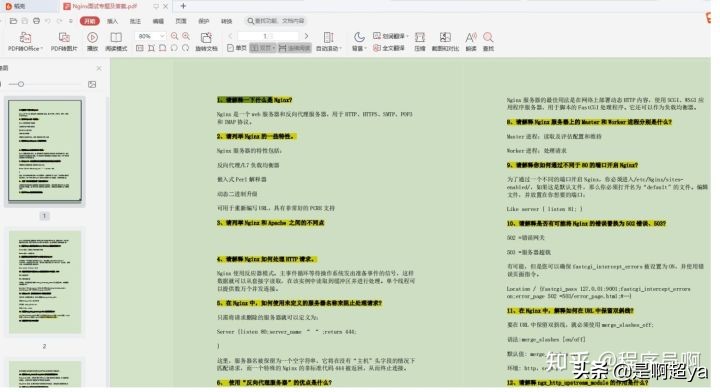720x392 pixels.
Task: Expand the quick access customize arrow
Action: pyautogui.click(x=71, y=21)
